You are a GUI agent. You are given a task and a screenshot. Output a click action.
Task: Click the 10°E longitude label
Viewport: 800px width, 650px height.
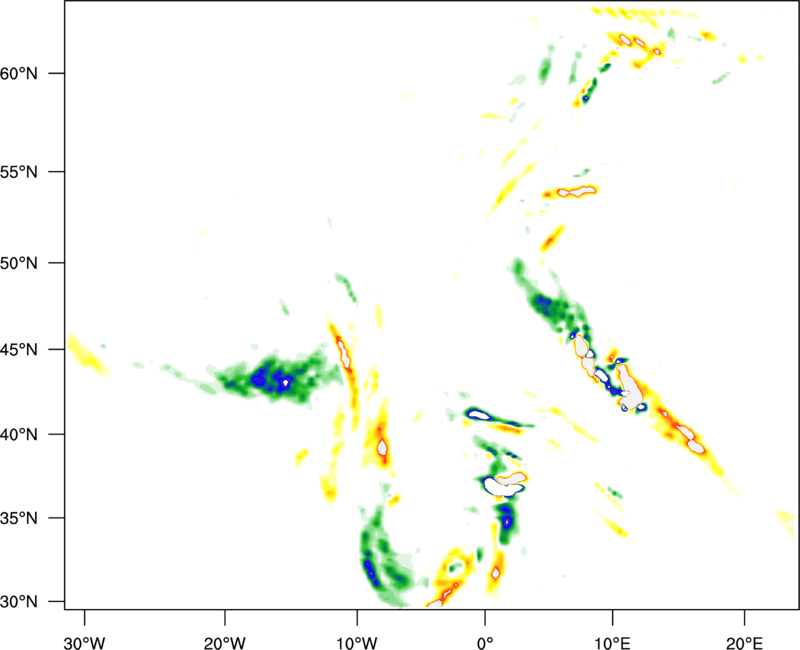[x=612, y=643]
